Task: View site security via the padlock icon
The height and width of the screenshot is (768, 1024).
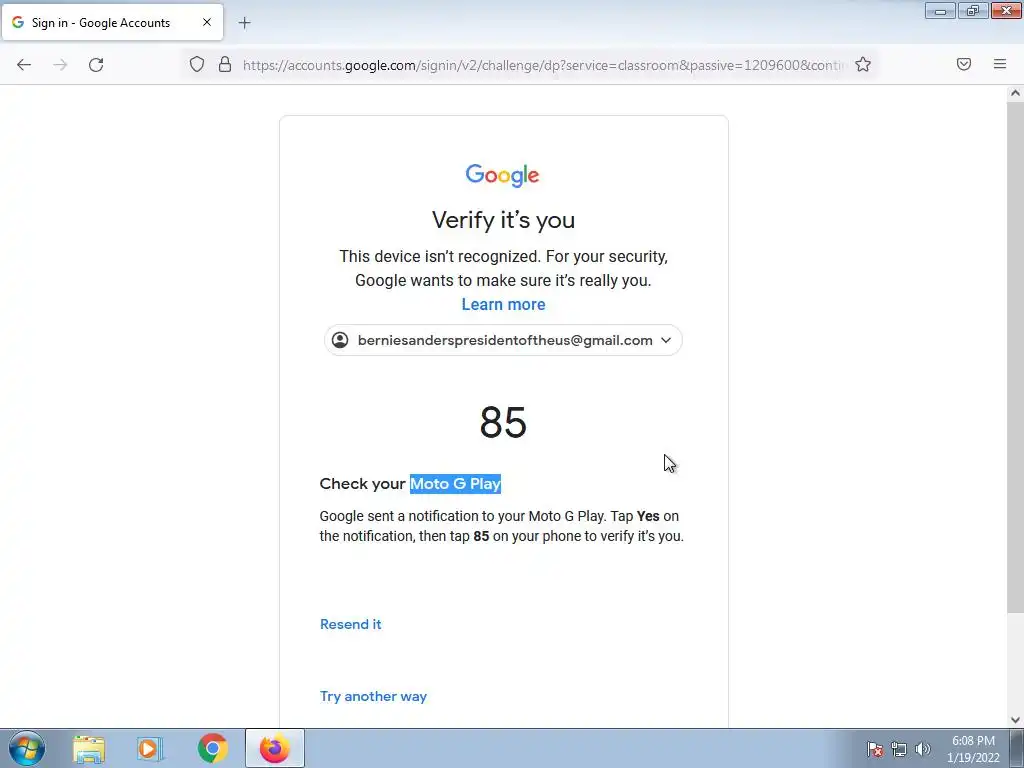Action: click(x=225, y=64)
